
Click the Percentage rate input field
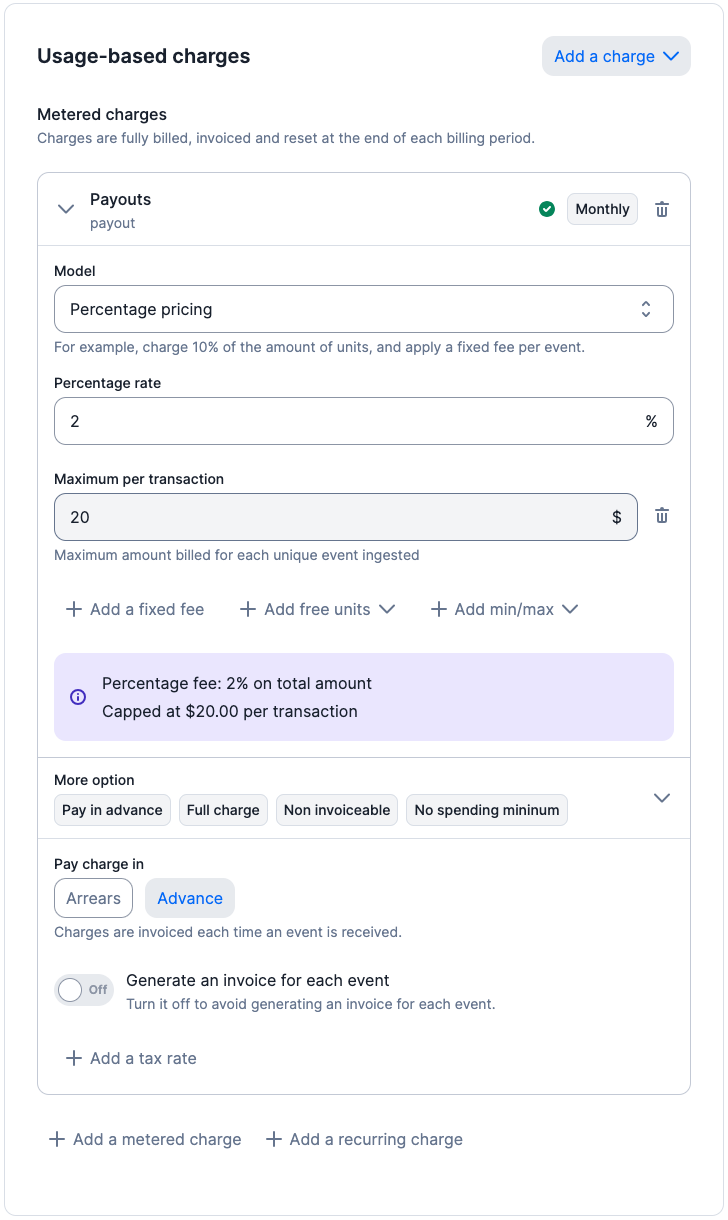pyautogui.click(x=350, y=421)
